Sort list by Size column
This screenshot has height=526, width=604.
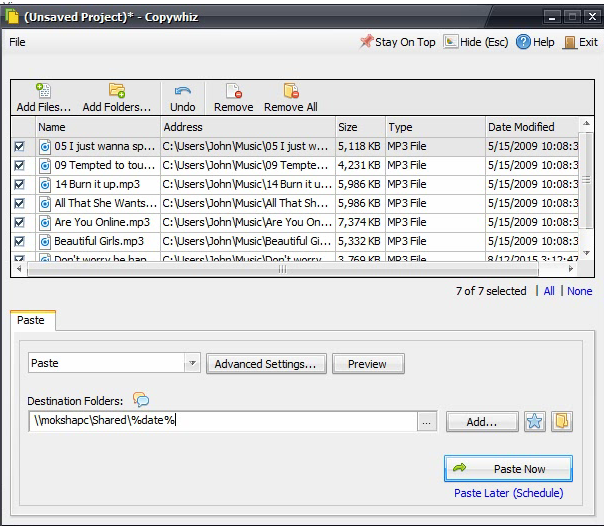tap(360, 127)
